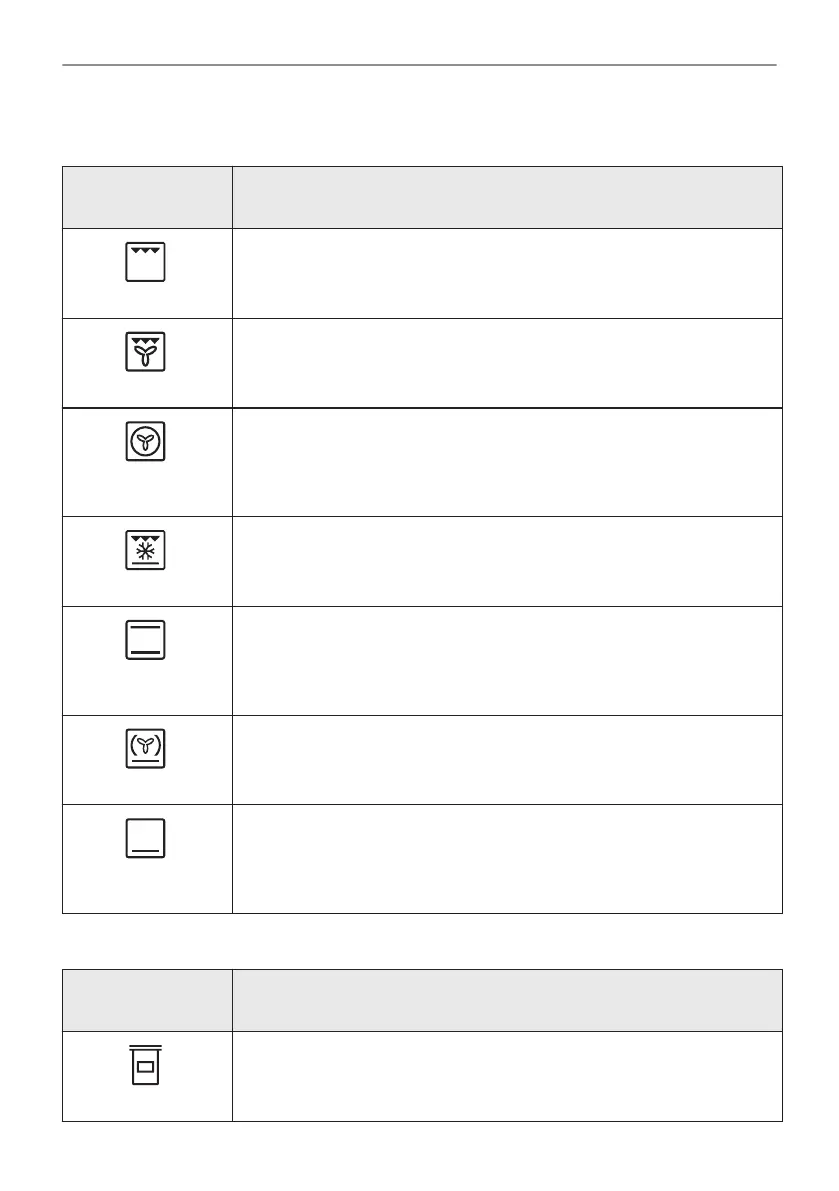Pick the top and bottom heat icon
Screen dimensions: 839x1191
[x=145, y=640]
